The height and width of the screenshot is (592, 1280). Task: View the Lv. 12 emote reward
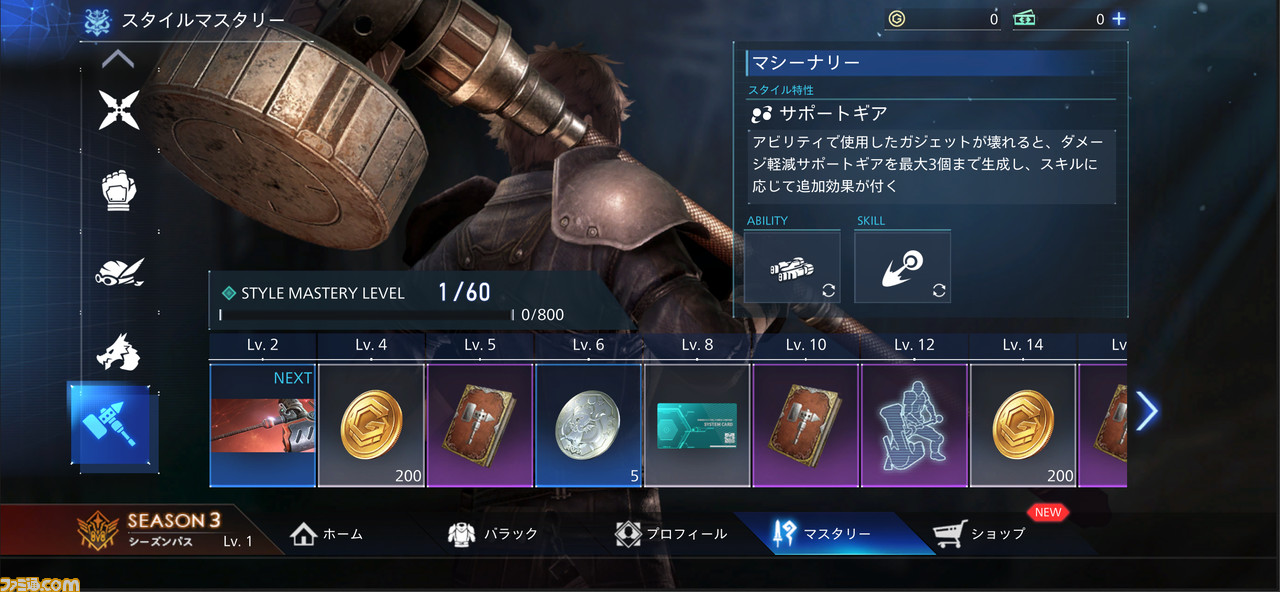coord(914,425)
